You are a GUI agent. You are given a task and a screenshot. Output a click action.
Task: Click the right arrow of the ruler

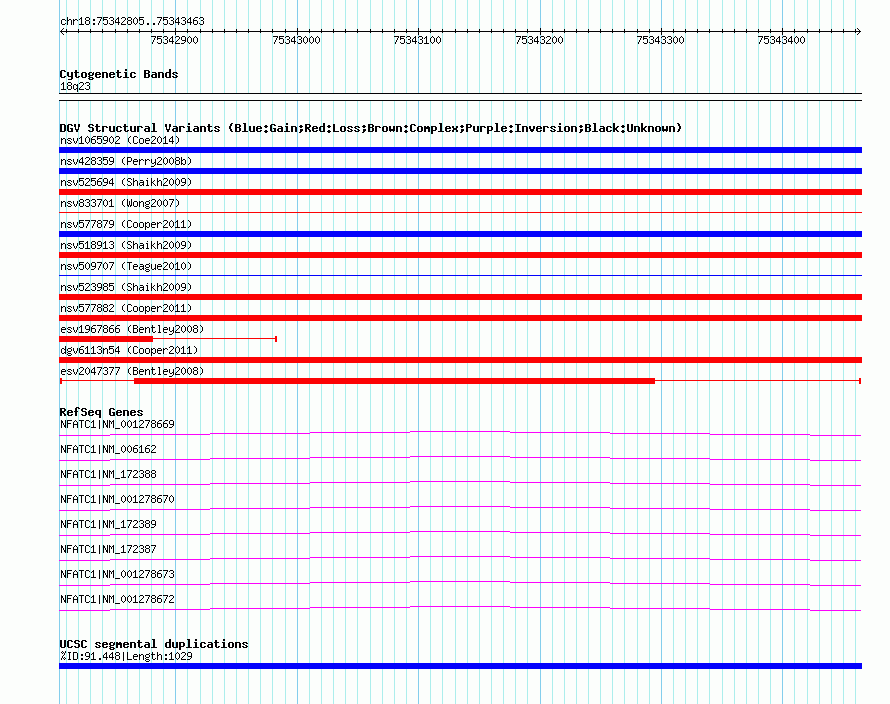(858, 31)
